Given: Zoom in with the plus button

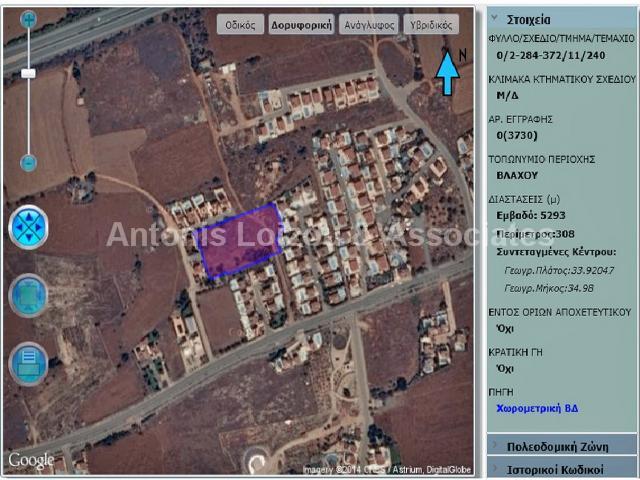Looking at the screenshot, I should click(29, 19).
